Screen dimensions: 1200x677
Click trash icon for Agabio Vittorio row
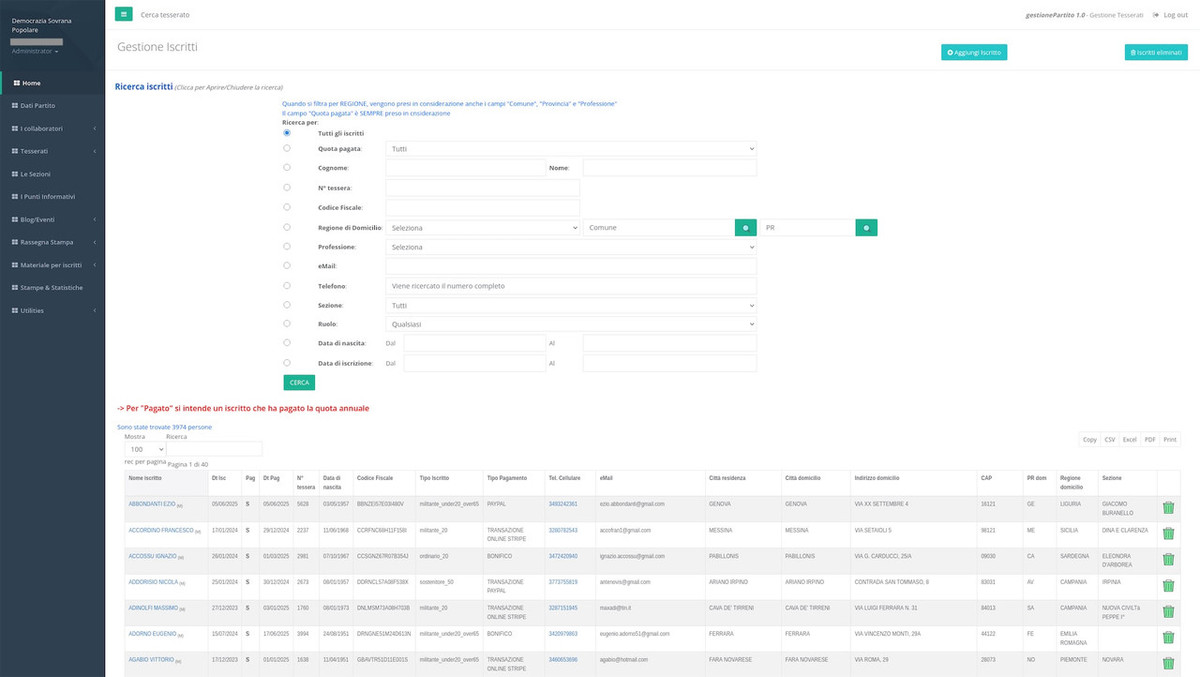click(x=1168, y=663)
